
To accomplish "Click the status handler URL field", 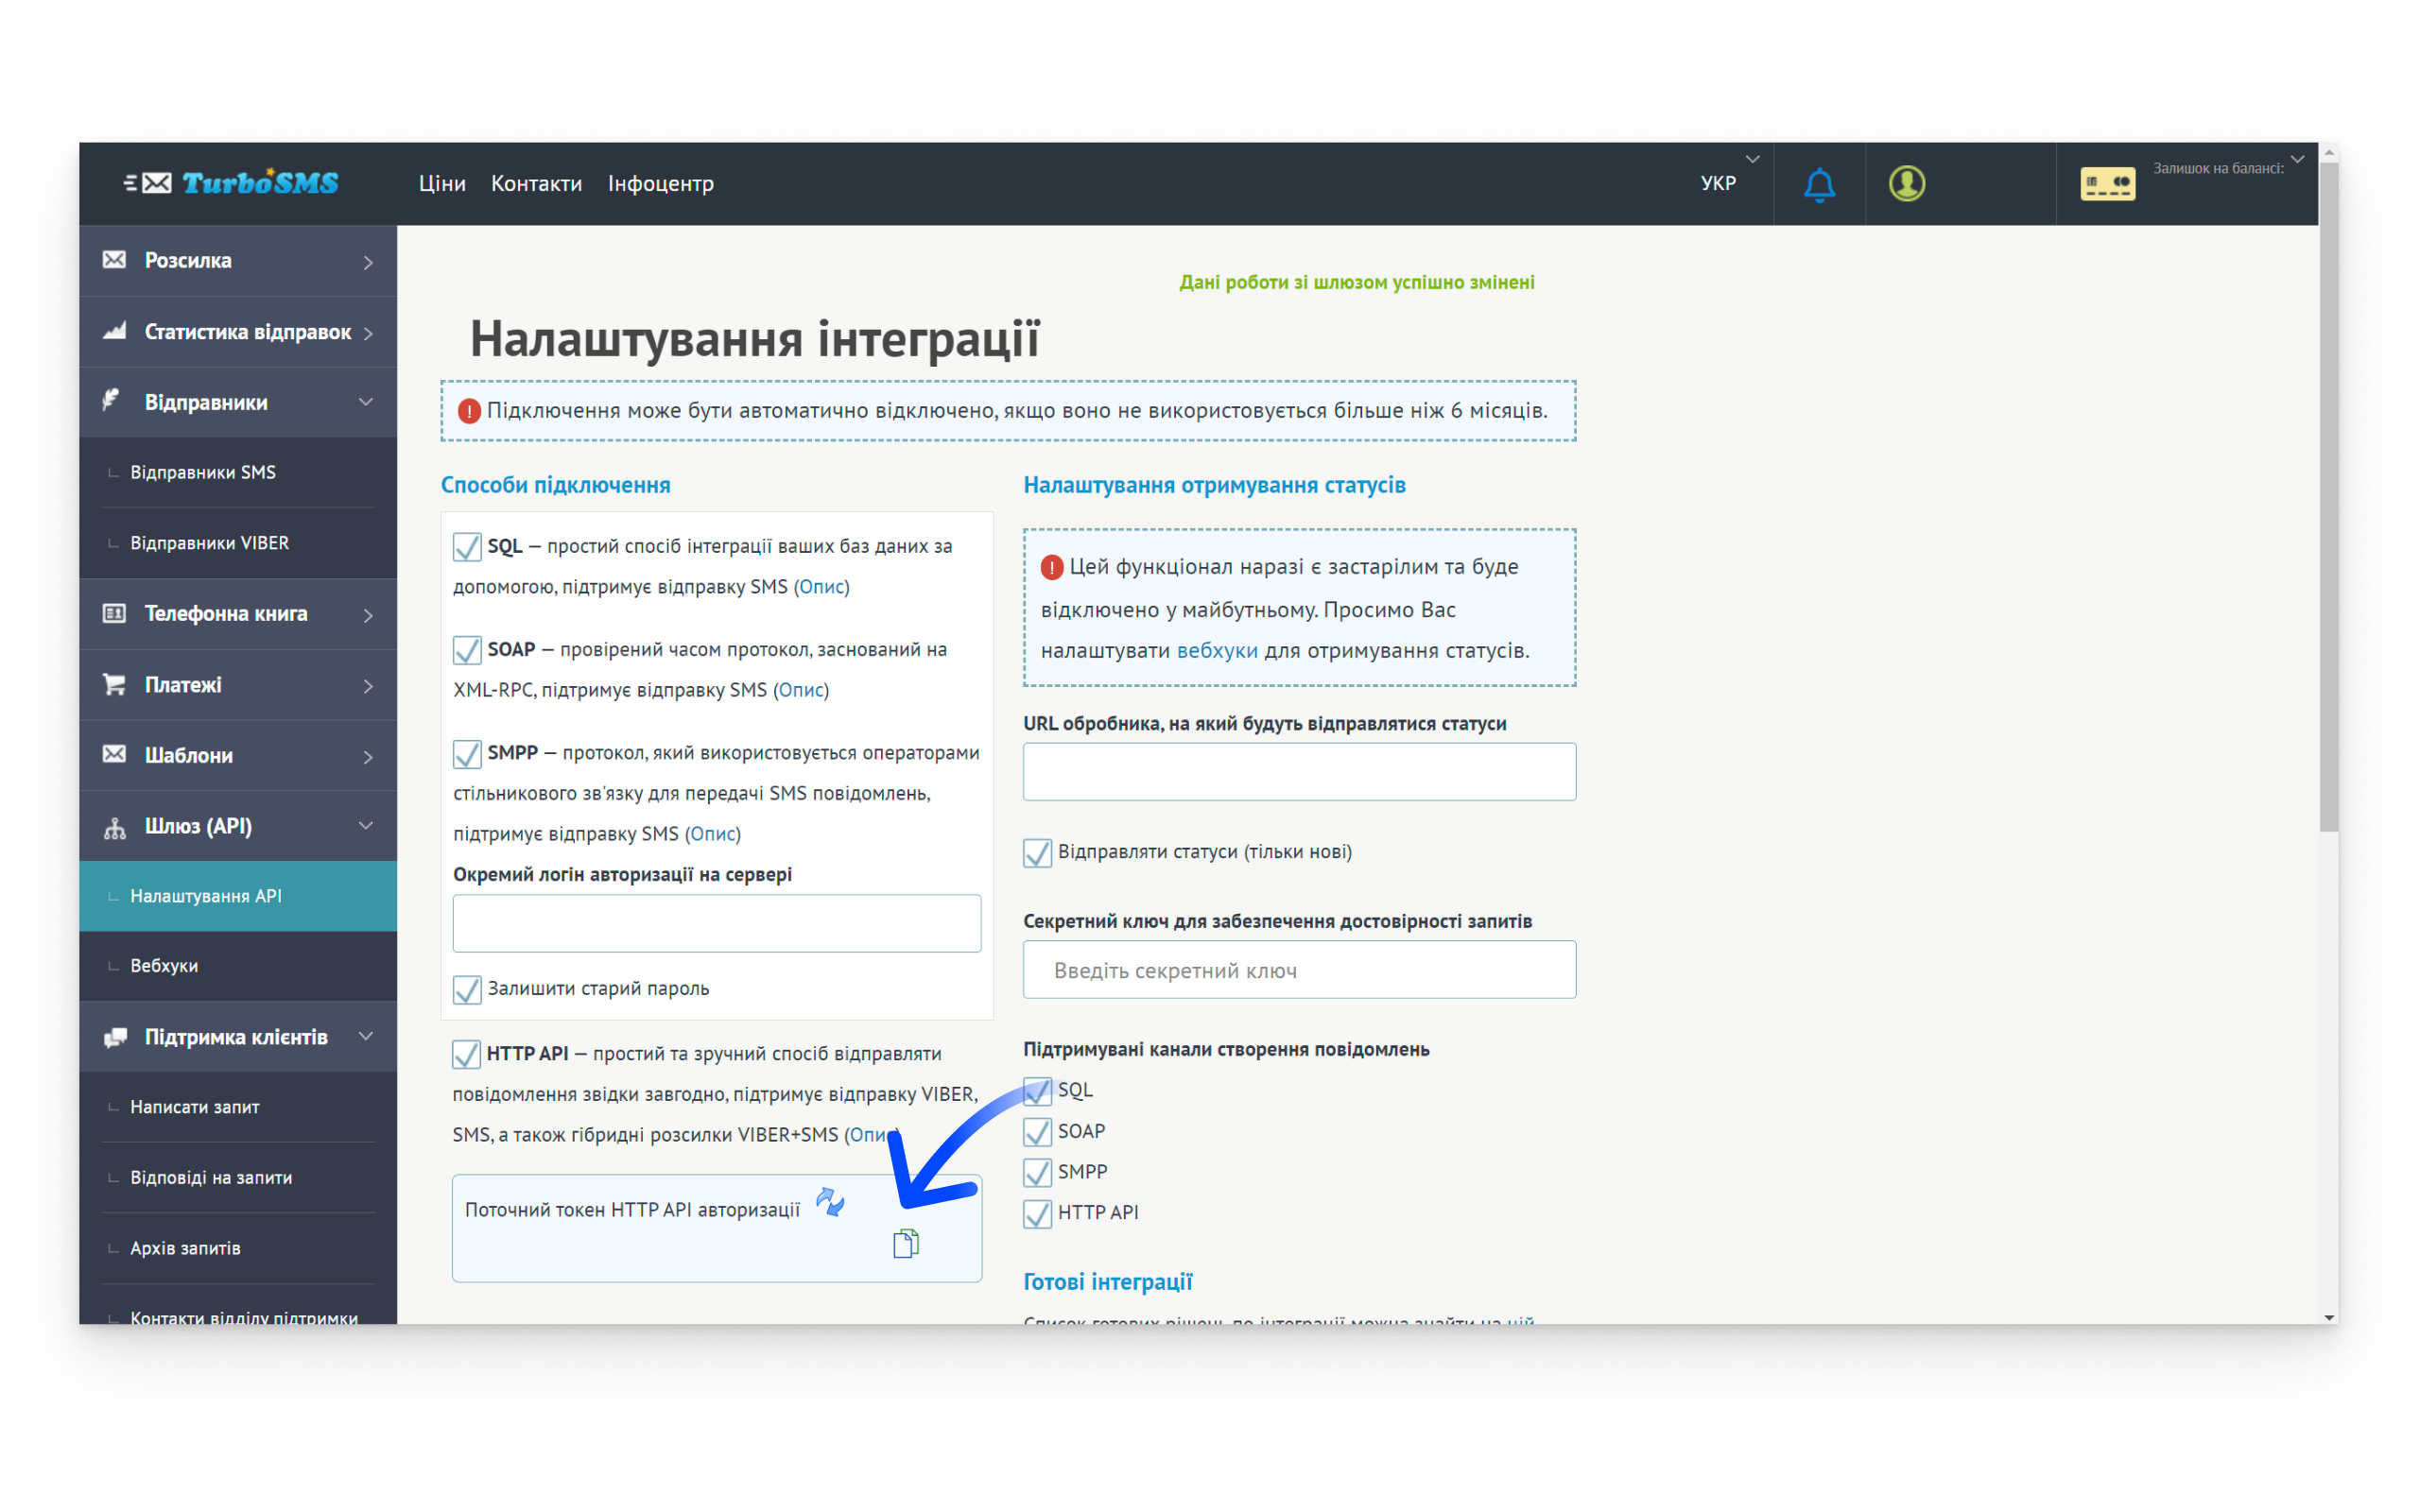I will click(1299, 771).
